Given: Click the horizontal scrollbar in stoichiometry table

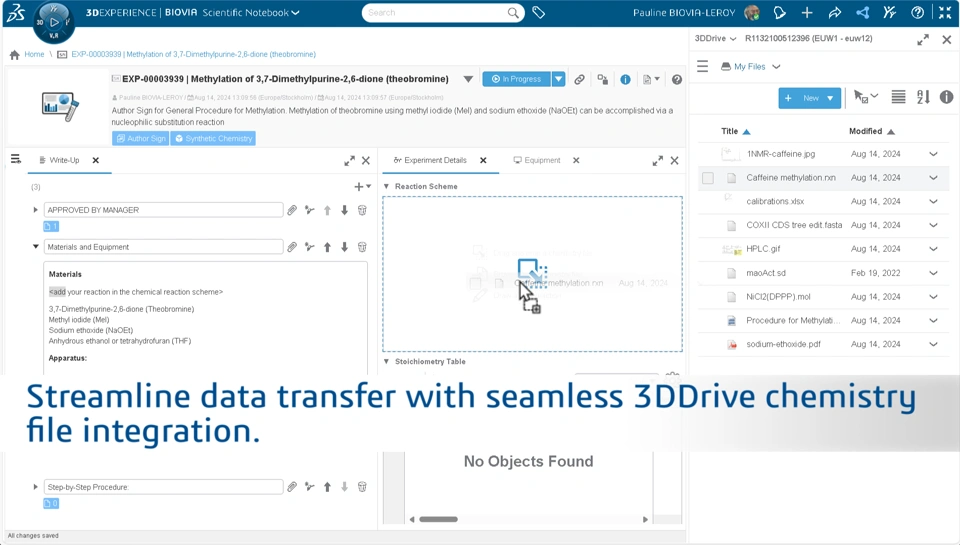Looking at the screenshot, I should pyautogui.click(x=438, y=519).
